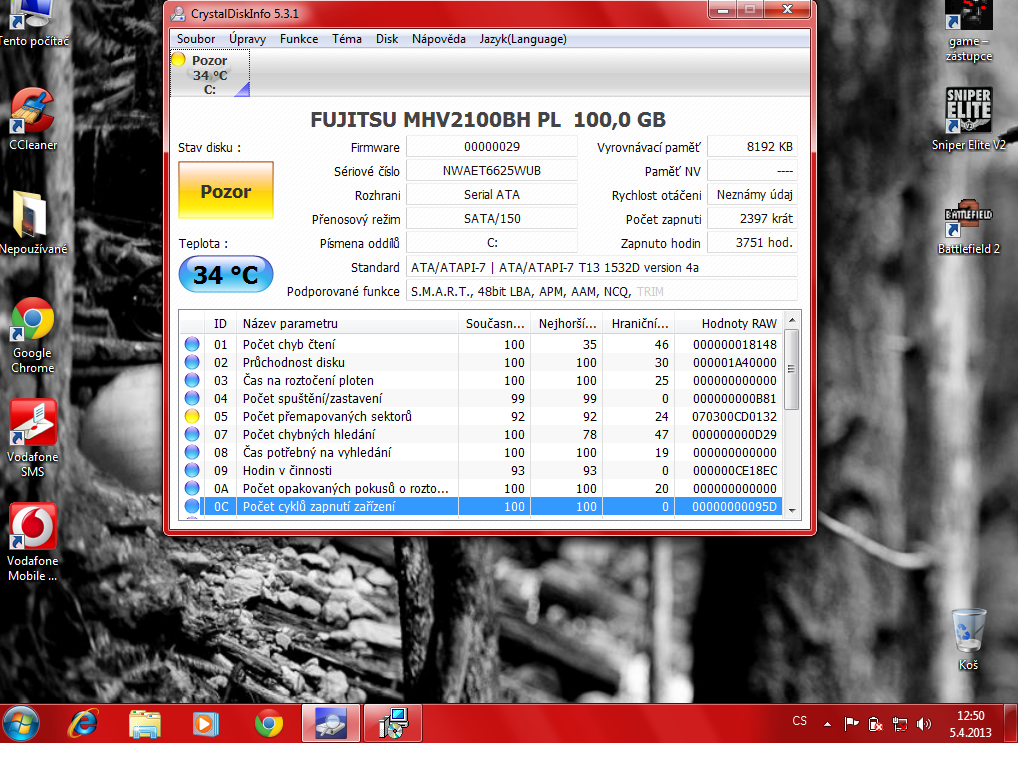This screenshot has height=768, width=1024.
Task: Select the C: disk tab with Pozor status
Action: click(x=210, y=74)
